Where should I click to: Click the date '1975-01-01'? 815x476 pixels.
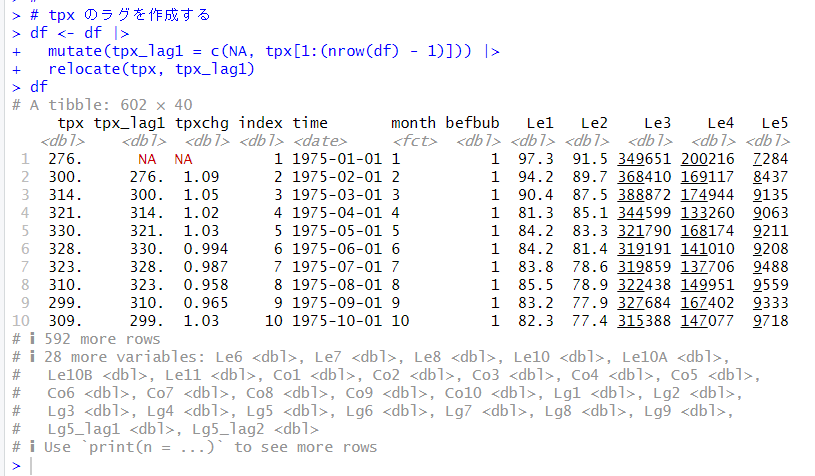point(337,159)
